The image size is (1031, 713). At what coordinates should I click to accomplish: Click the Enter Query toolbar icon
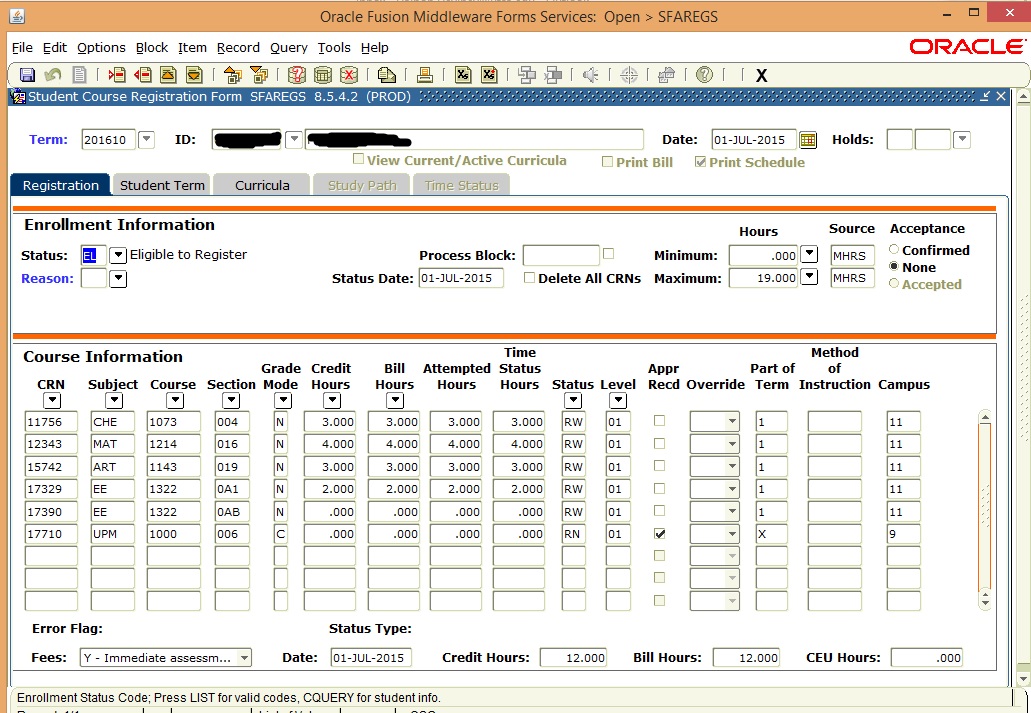[297, 75]
